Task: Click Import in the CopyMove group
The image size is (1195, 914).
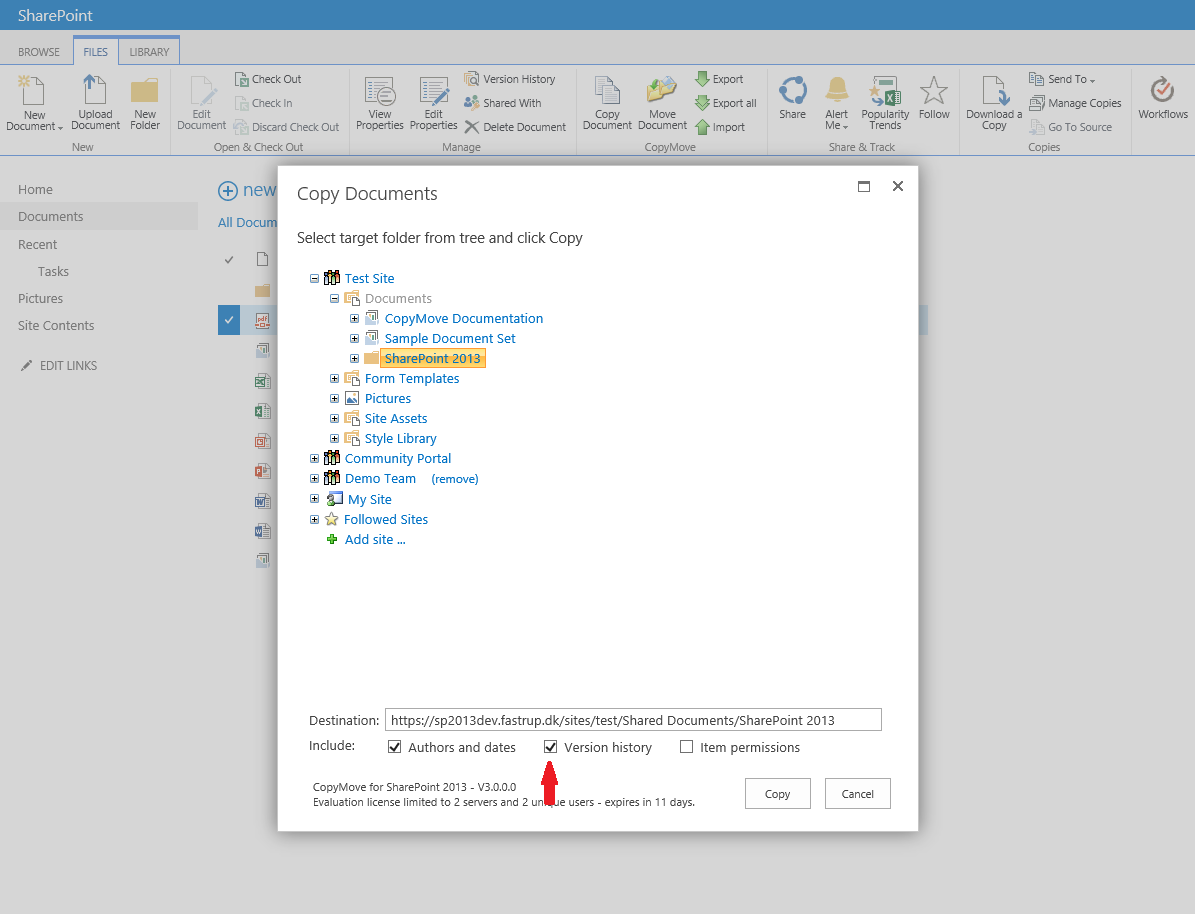Action: point(720,127)
